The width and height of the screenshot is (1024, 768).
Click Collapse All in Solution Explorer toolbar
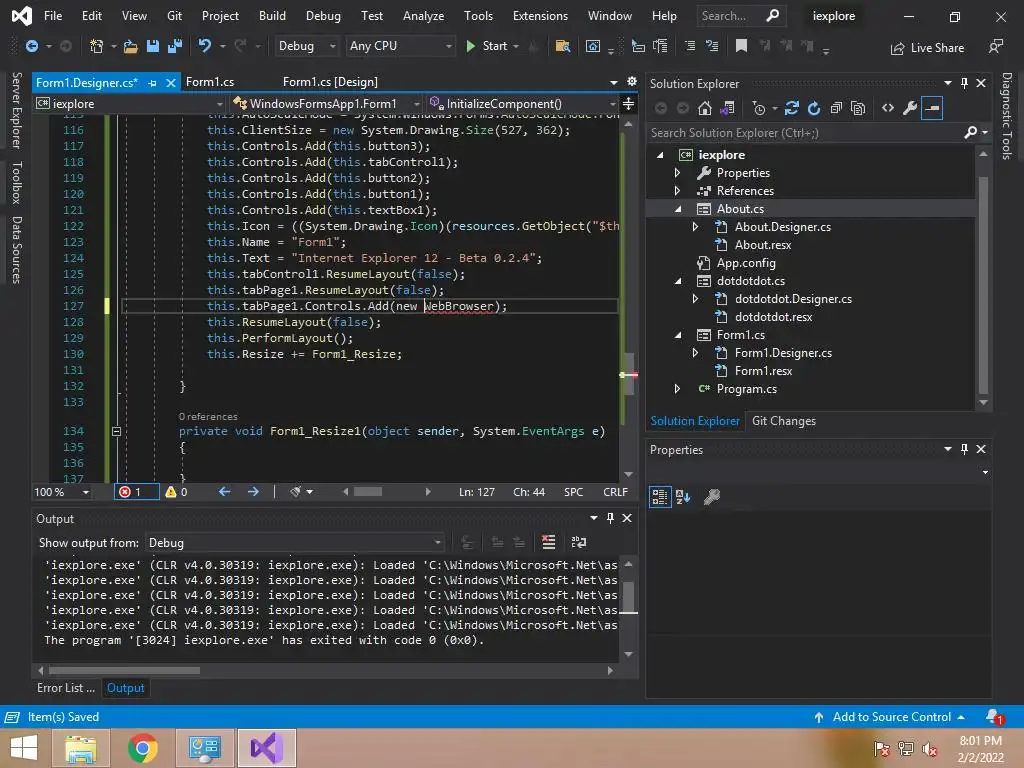[x=835, y=108]
